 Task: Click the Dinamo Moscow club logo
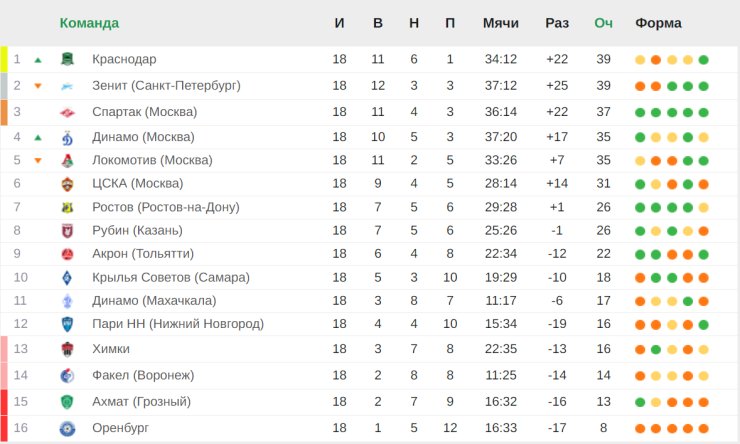coord(67,137)
